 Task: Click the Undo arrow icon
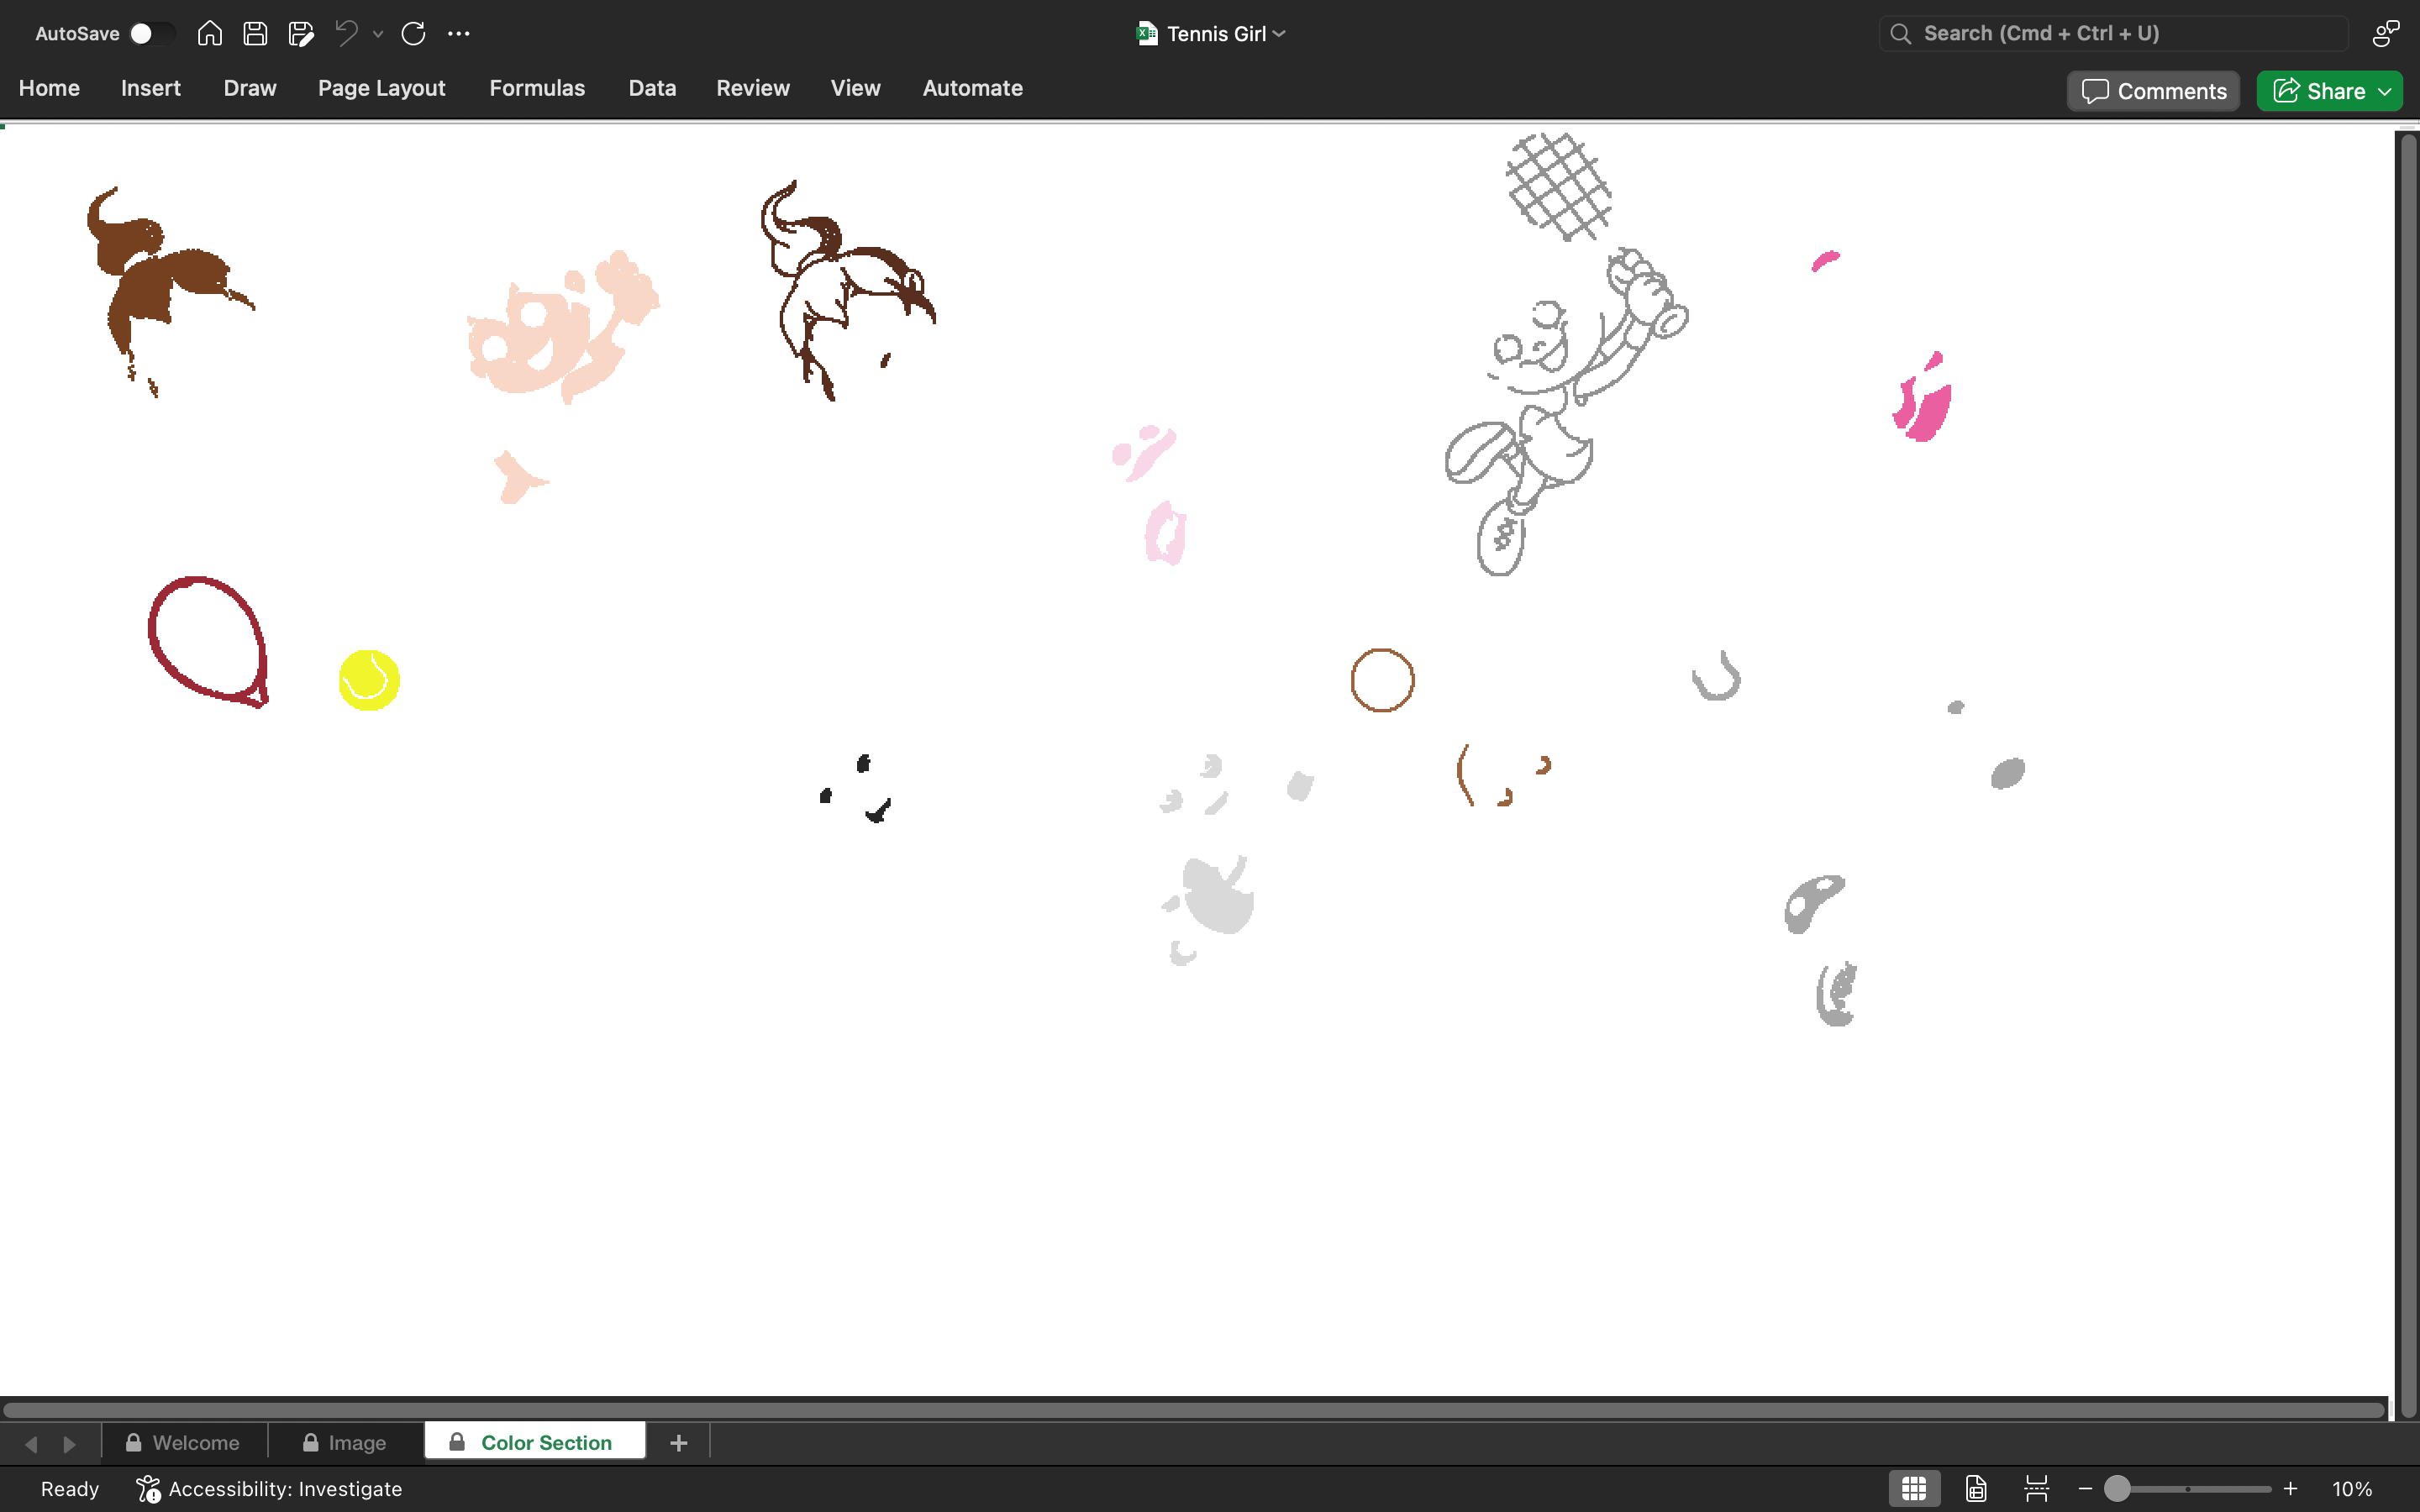coord(346,33)
